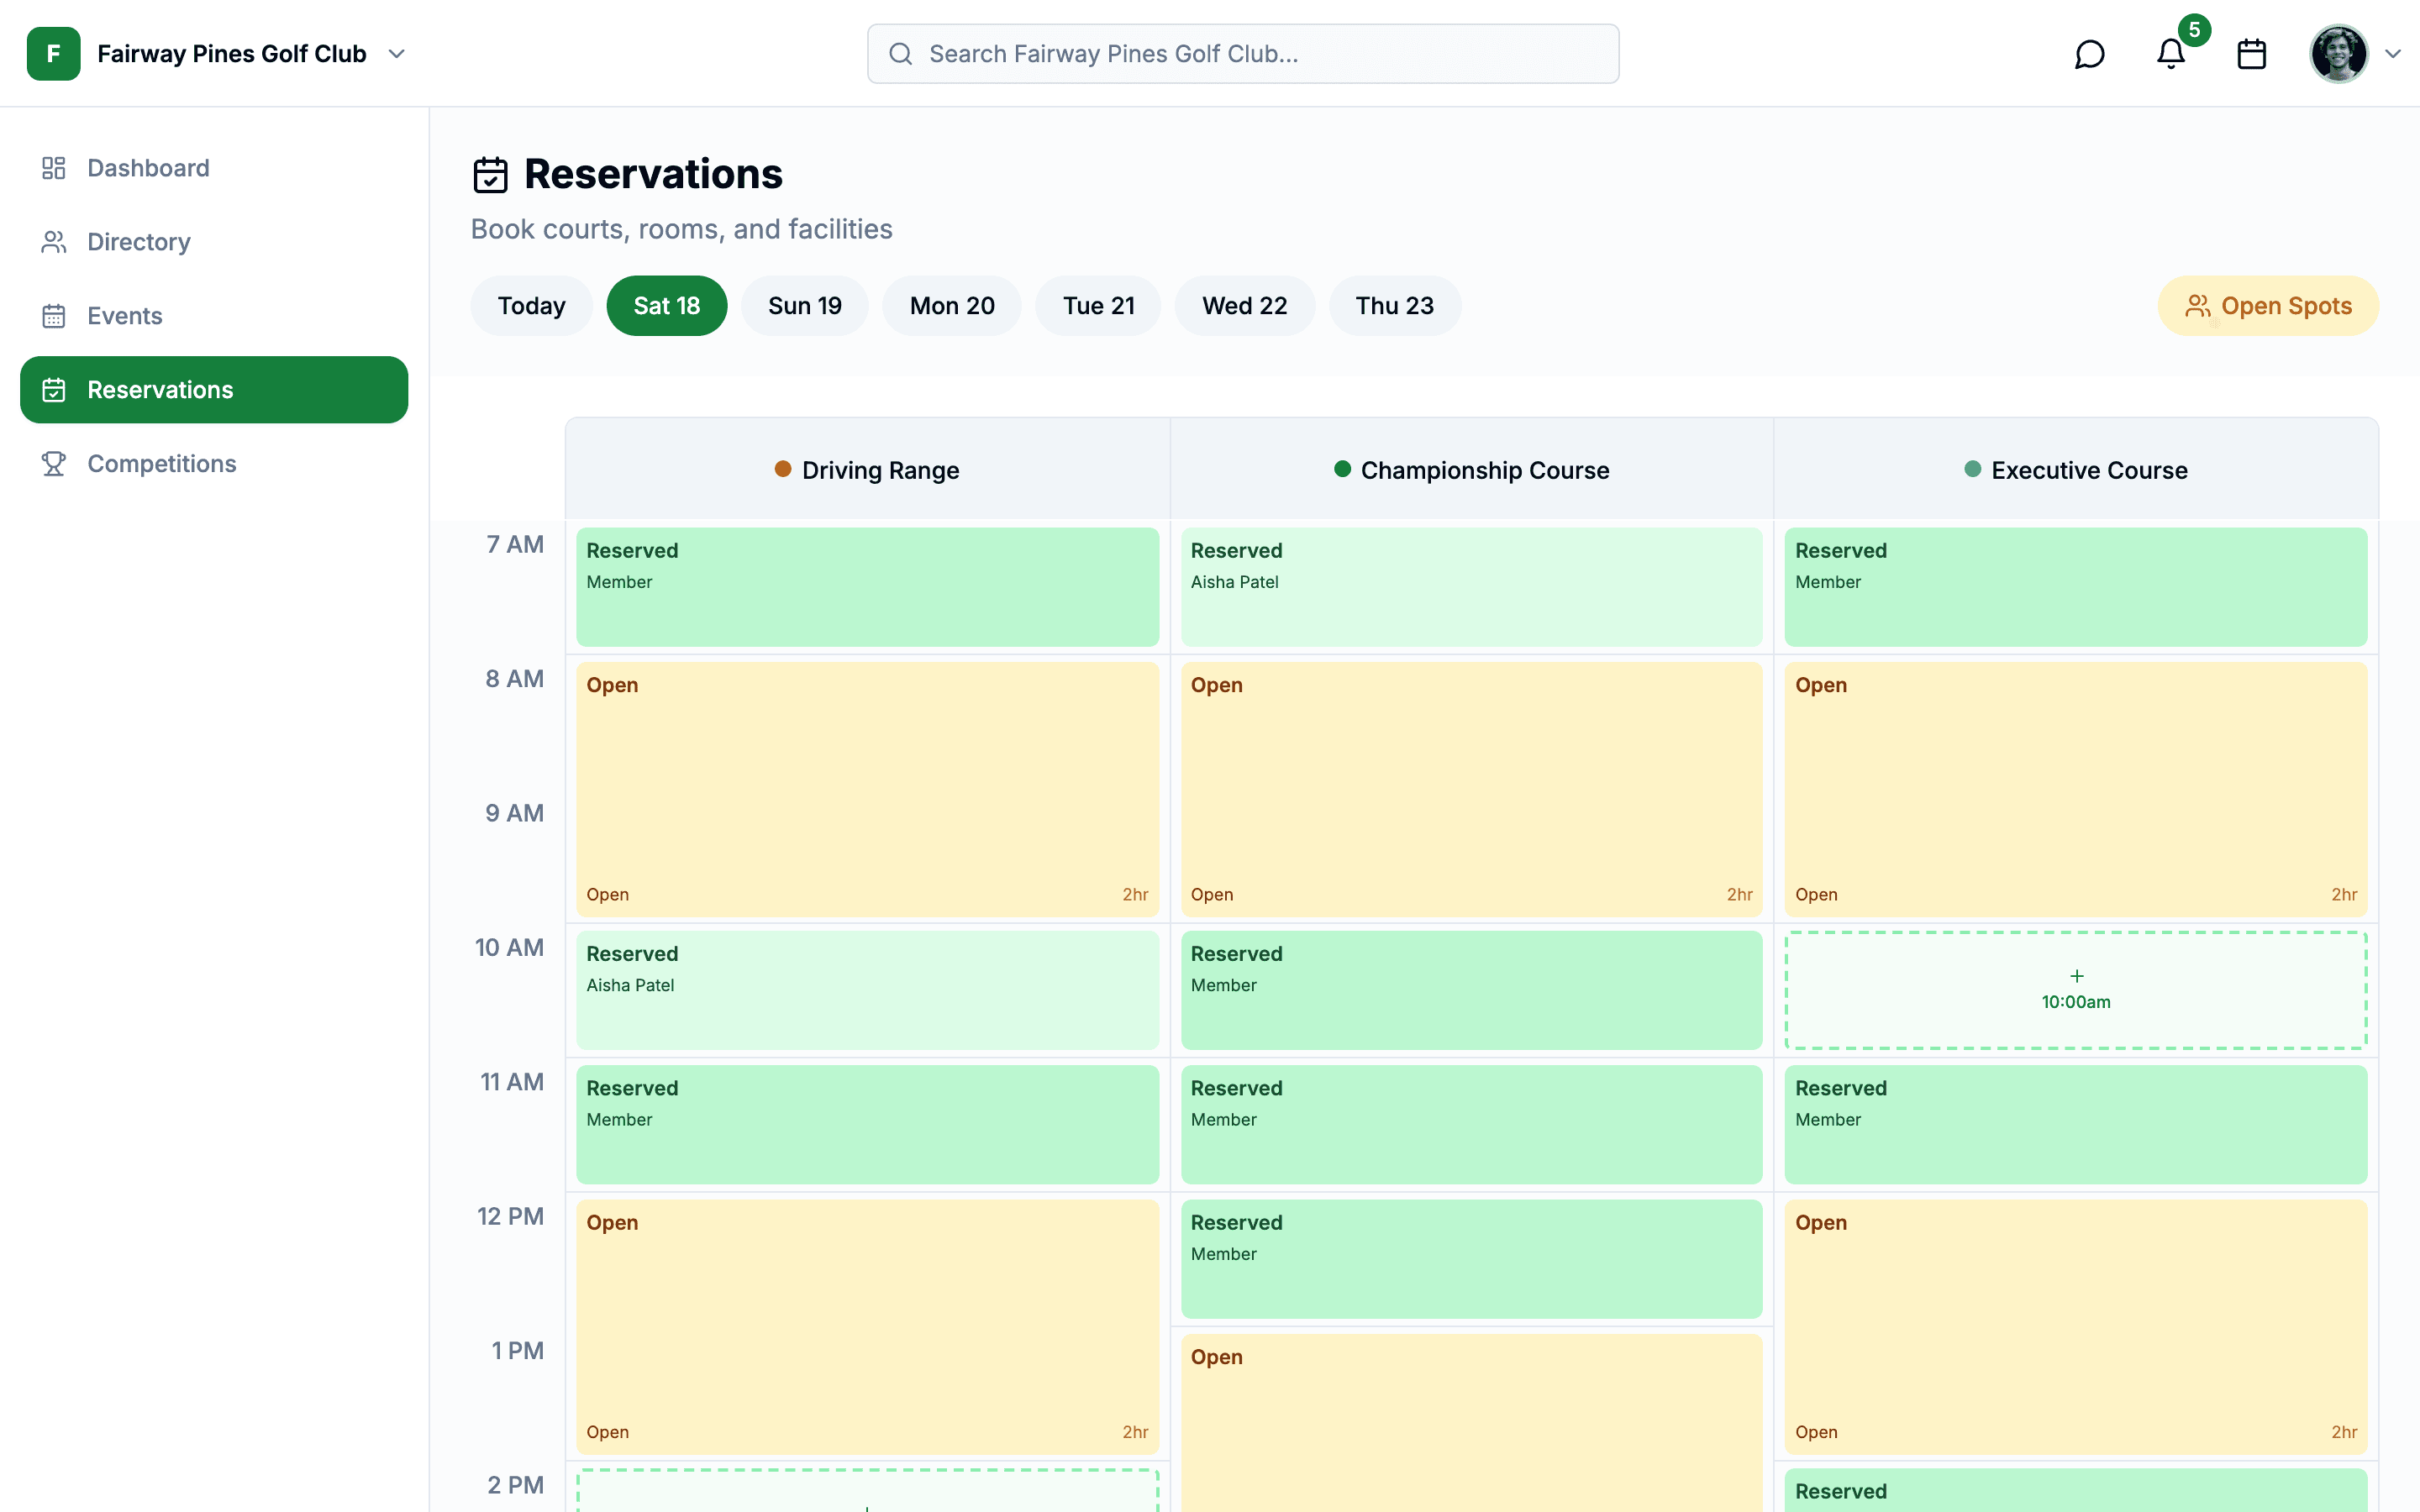Click the search magnifier icon
Viewport: 2420px width, 1512px height.
(x=900, y=54)
